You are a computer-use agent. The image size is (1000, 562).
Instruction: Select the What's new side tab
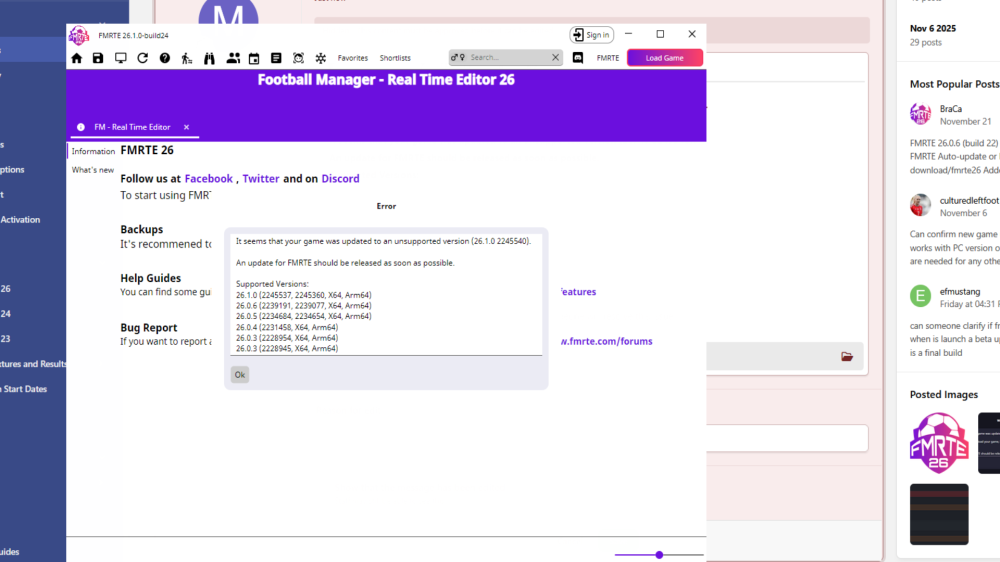coord(93,170)
